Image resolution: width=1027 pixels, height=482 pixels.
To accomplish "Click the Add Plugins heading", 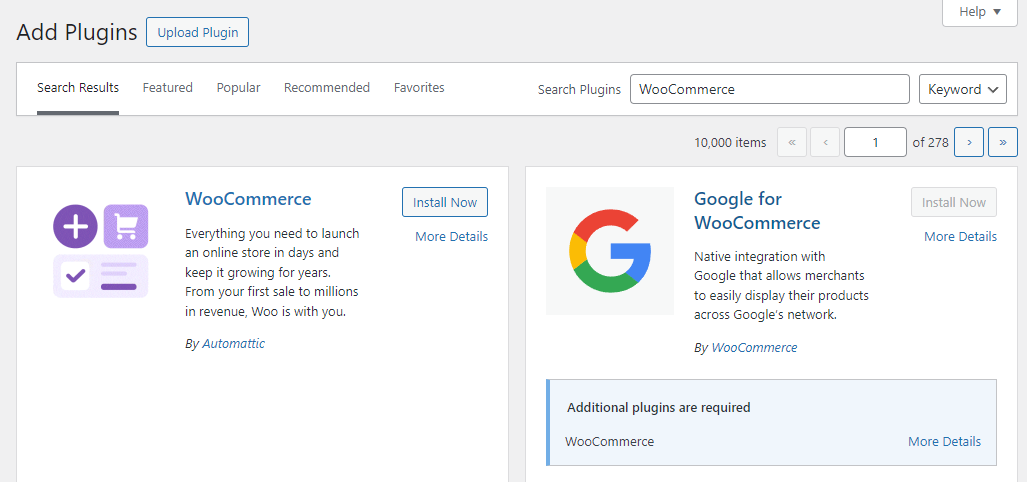I will point(77,32).
